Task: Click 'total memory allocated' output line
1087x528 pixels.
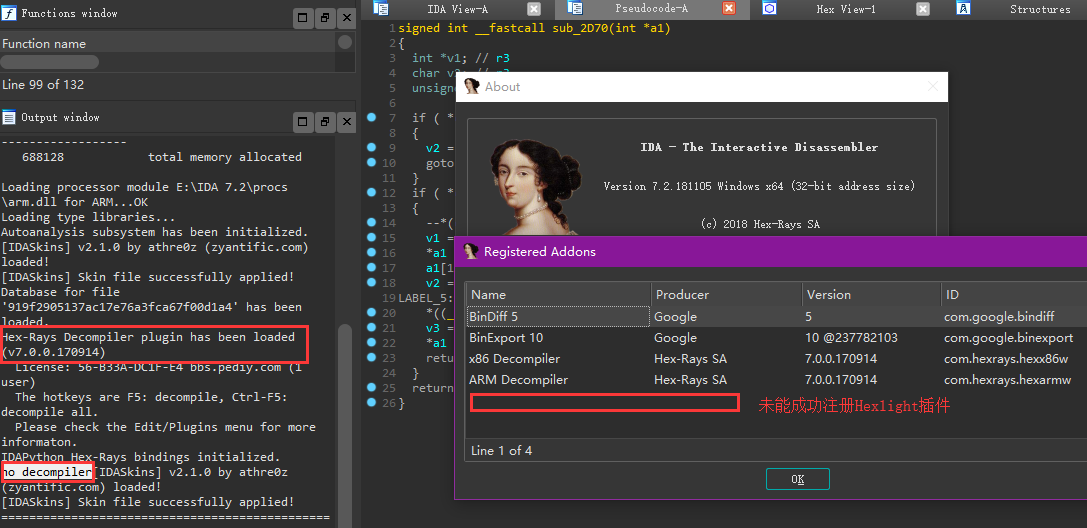Action: point(225,157)
